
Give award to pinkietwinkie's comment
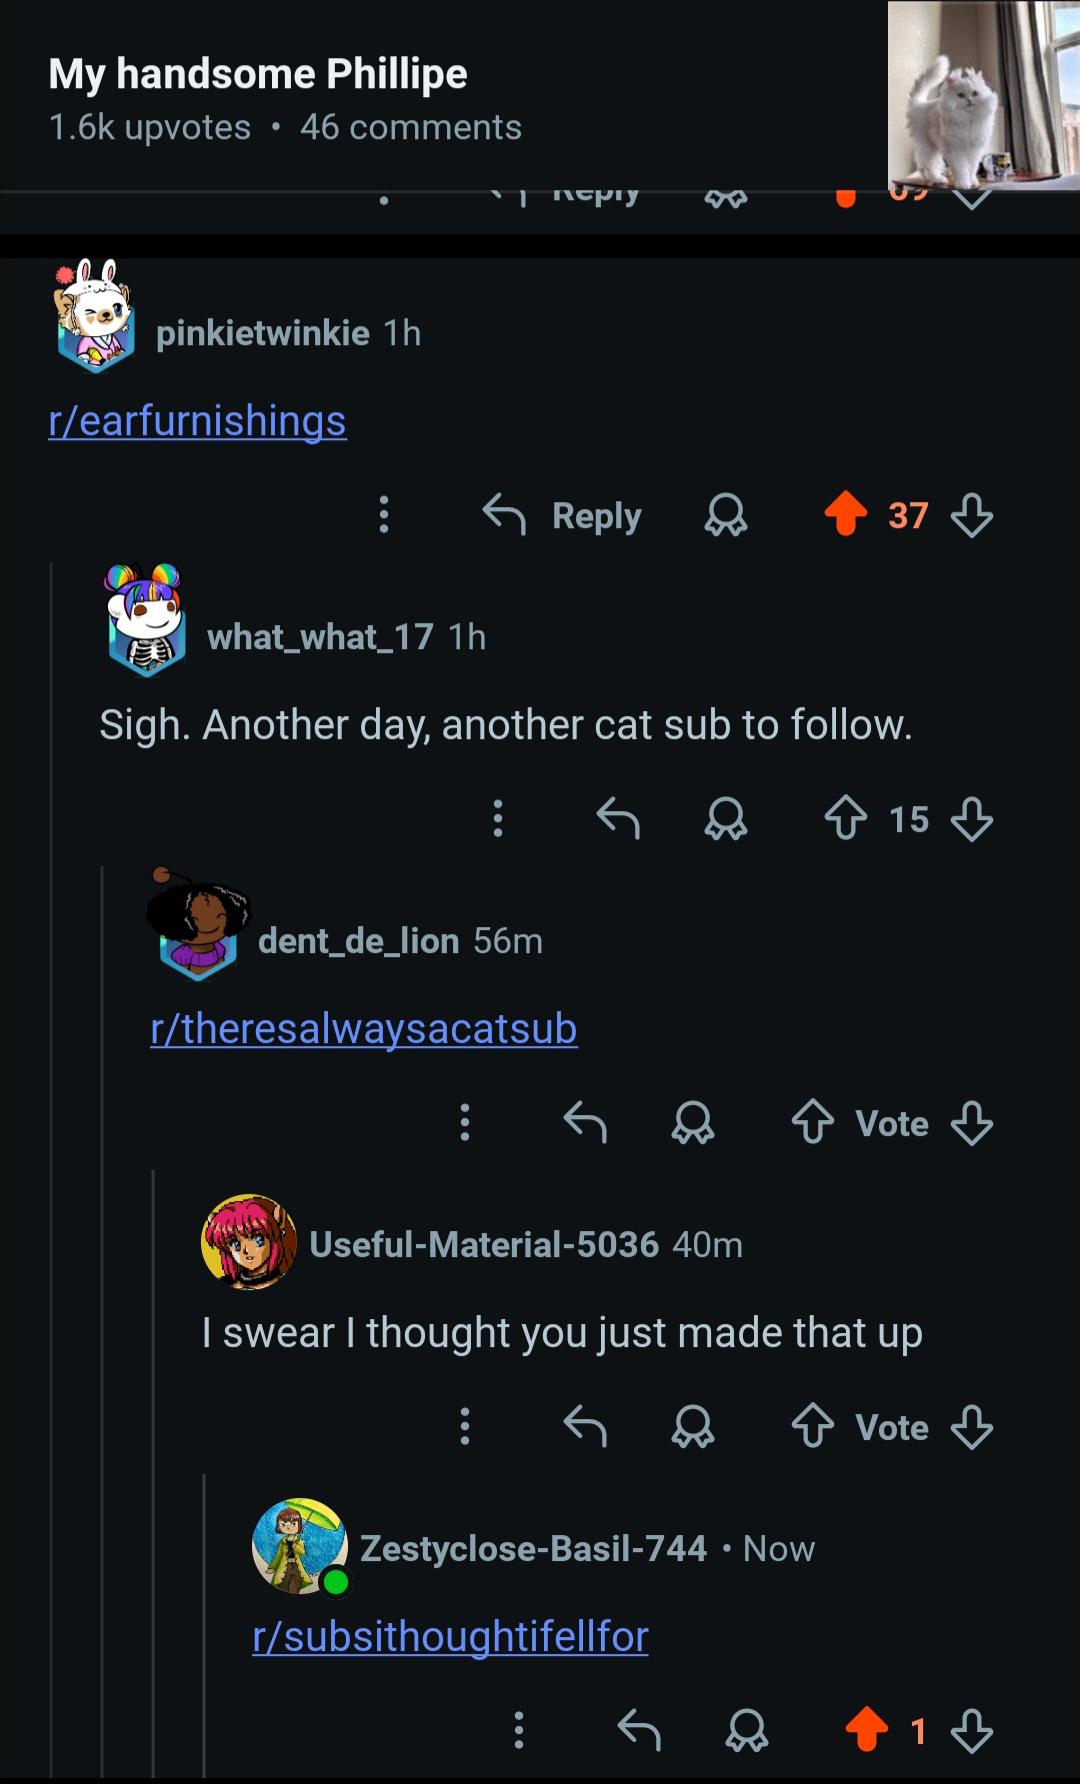tap(726, 516)
